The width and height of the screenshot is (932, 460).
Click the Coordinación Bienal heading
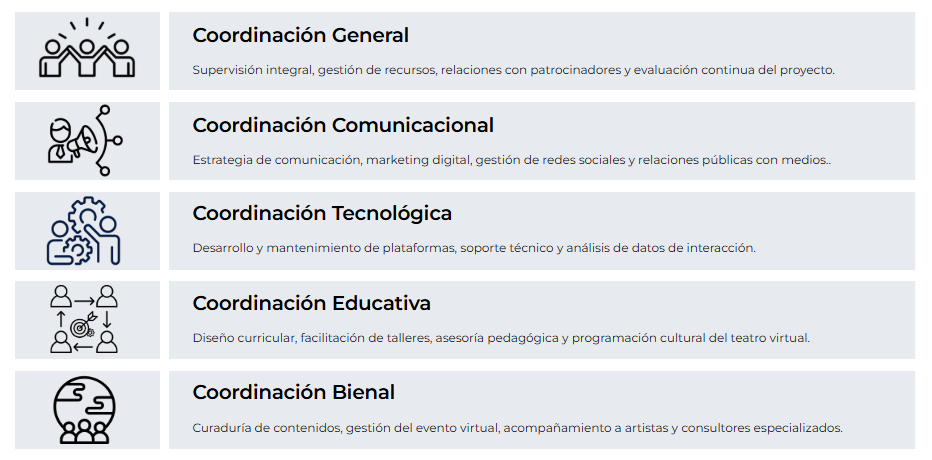(x=293, y=392)
